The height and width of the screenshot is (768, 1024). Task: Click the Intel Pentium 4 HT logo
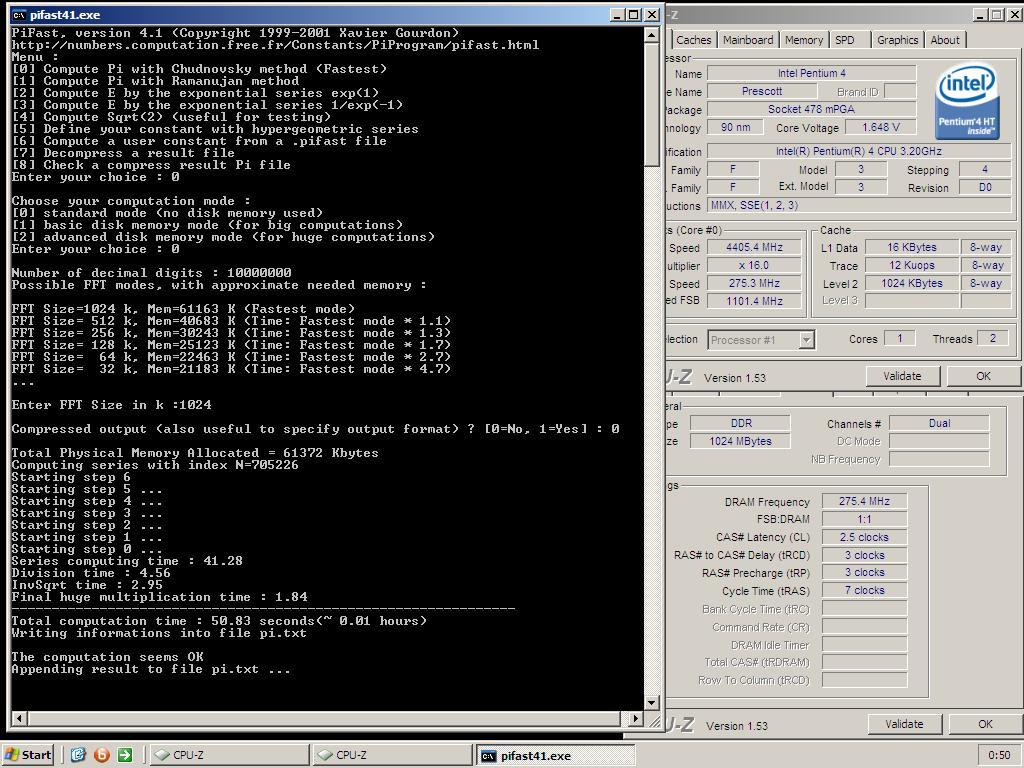pyautogui.click(x=966, y=101)
